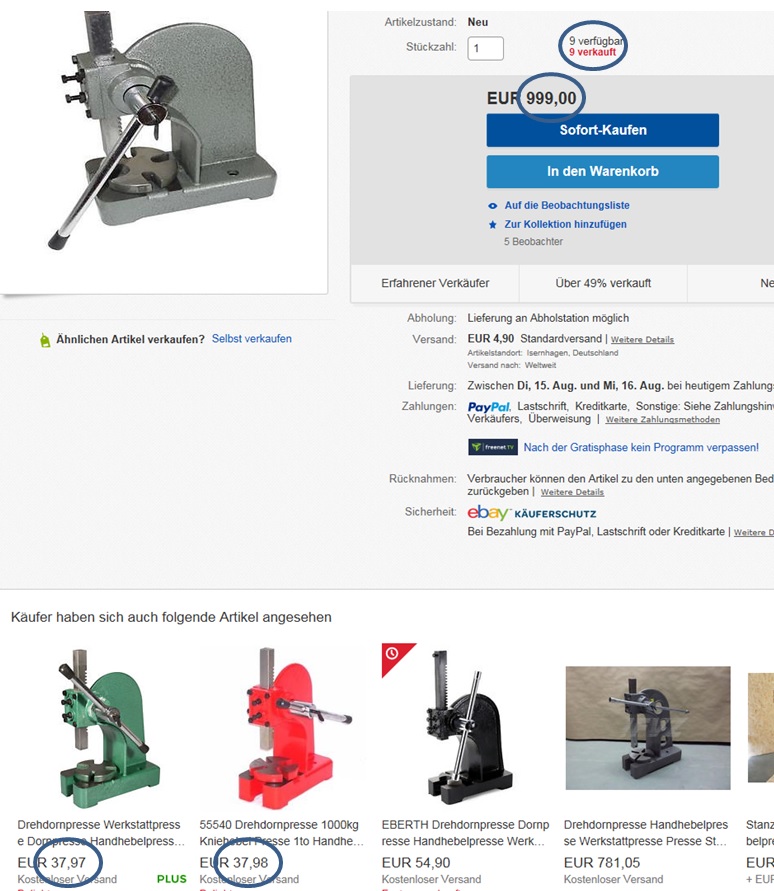Click the red clock badge on EBERTH press
774x891 pixels.
(396, 657)
